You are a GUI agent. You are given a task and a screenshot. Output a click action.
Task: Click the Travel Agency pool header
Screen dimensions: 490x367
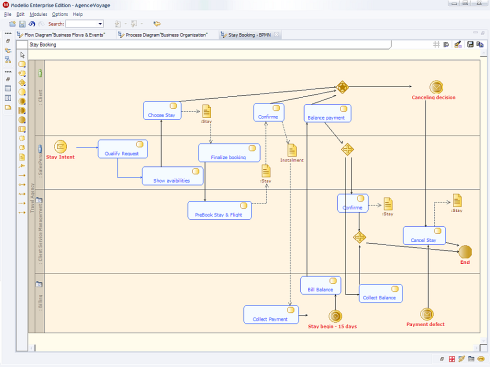click(x=32, y=196)
